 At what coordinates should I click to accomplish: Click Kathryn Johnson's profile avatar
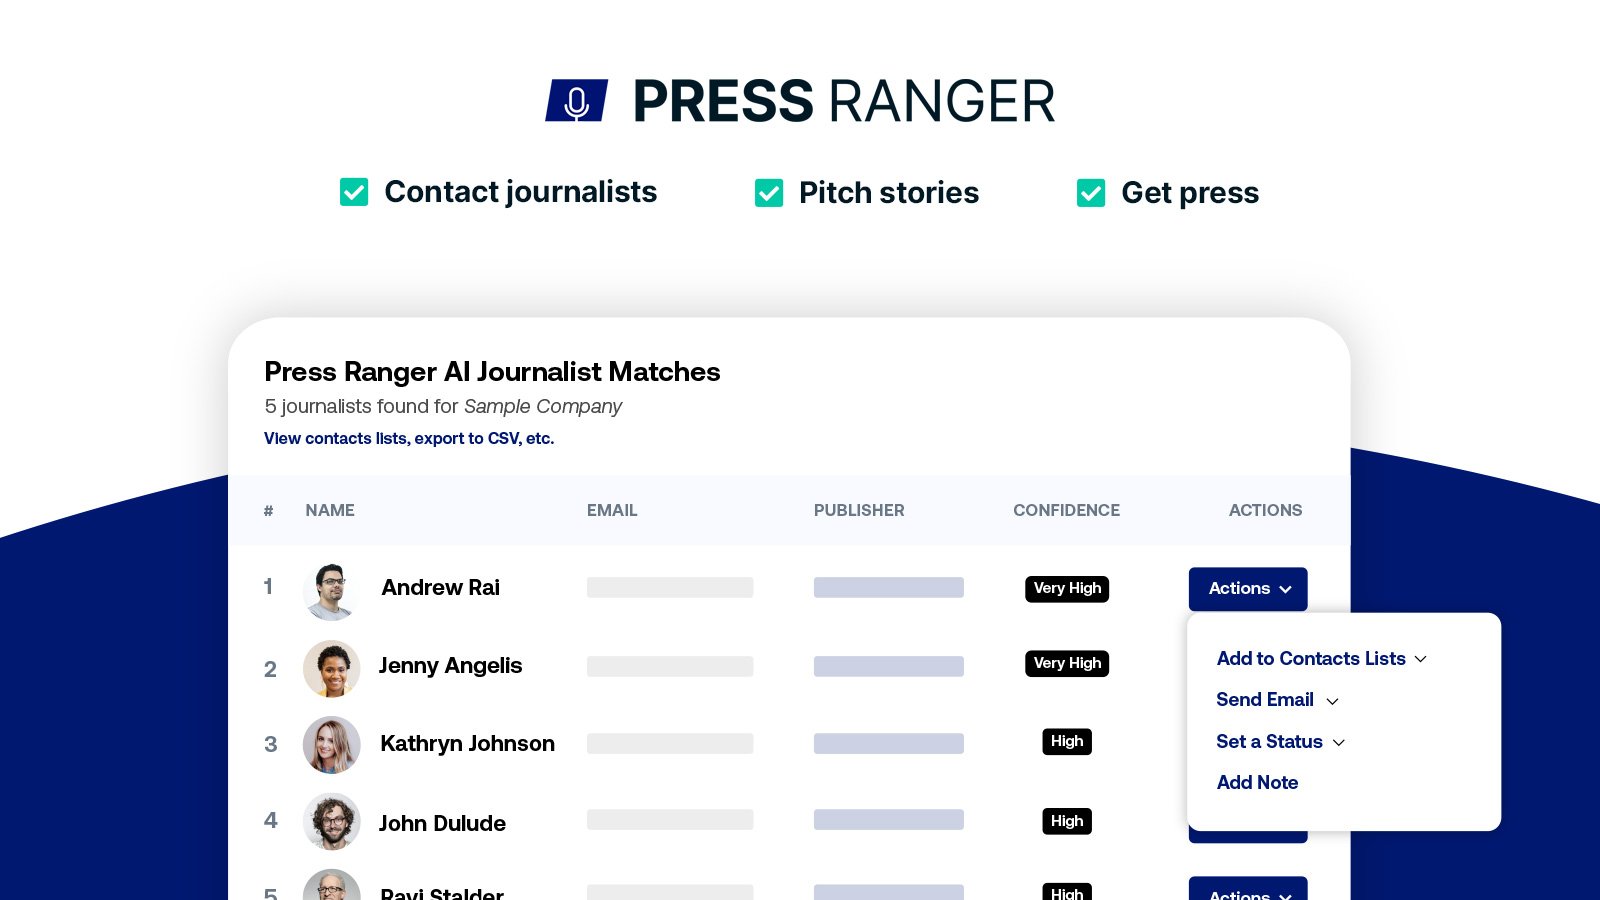coord(331,745)
